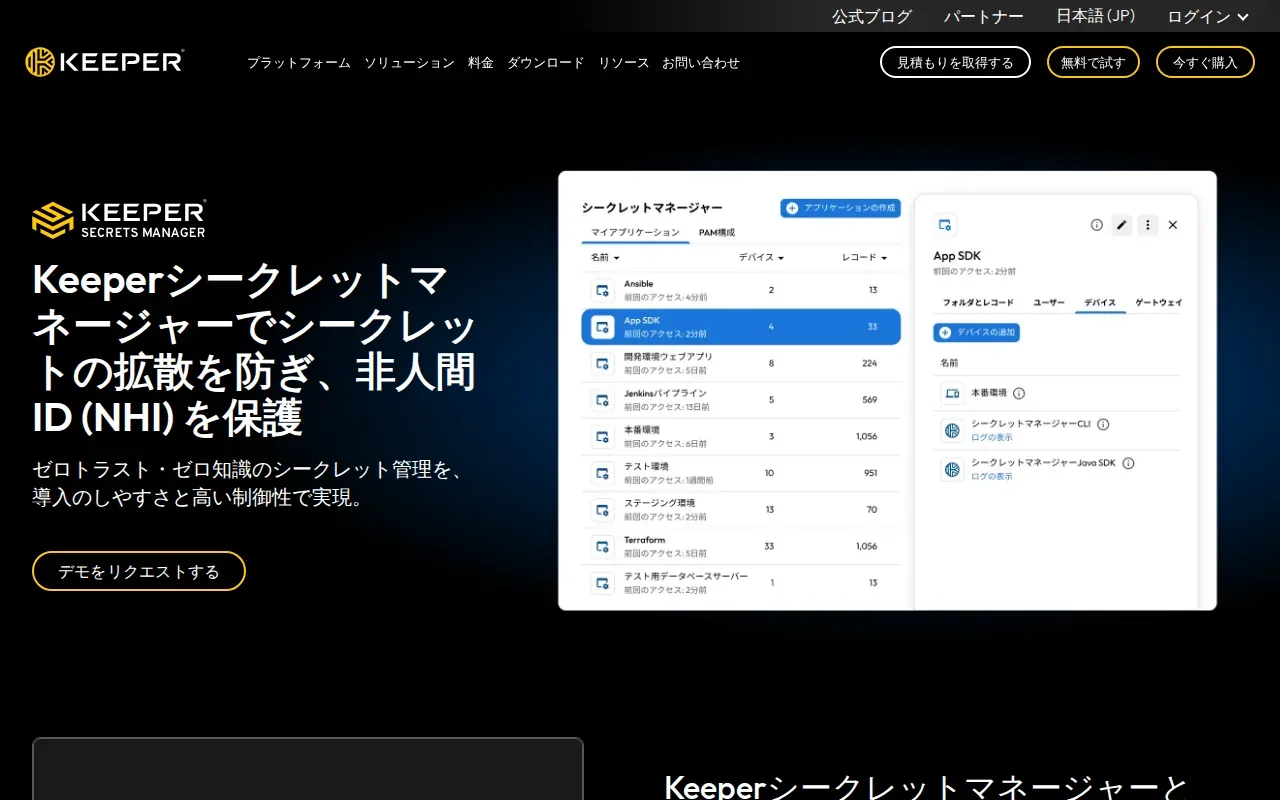Close the App SDK detail panel with X
This screenshot has width=1280, height=800.
click(1173, 225)
